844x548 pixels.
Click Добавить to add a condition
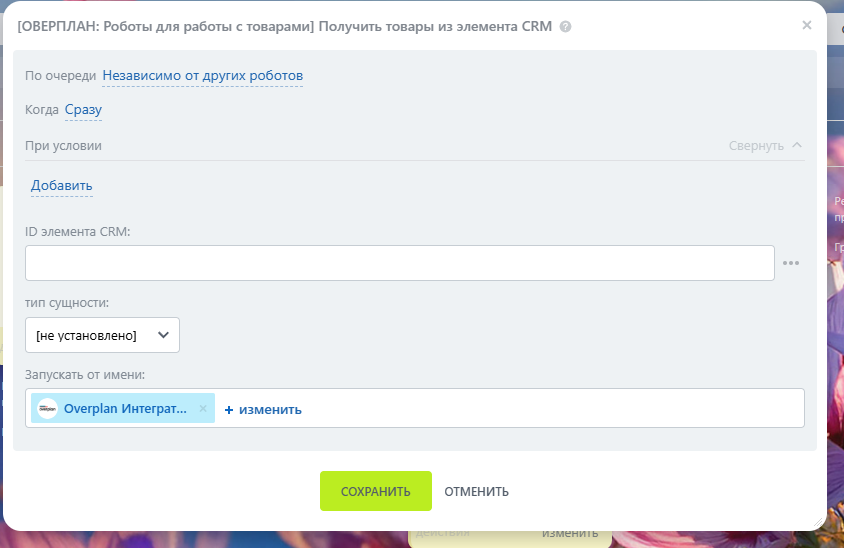click(x=61, y=186)
